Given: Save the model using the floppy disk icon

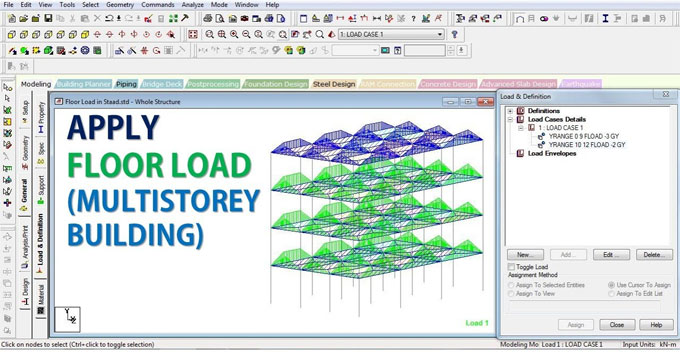Looking at the screenshot, I should [48, 19].
